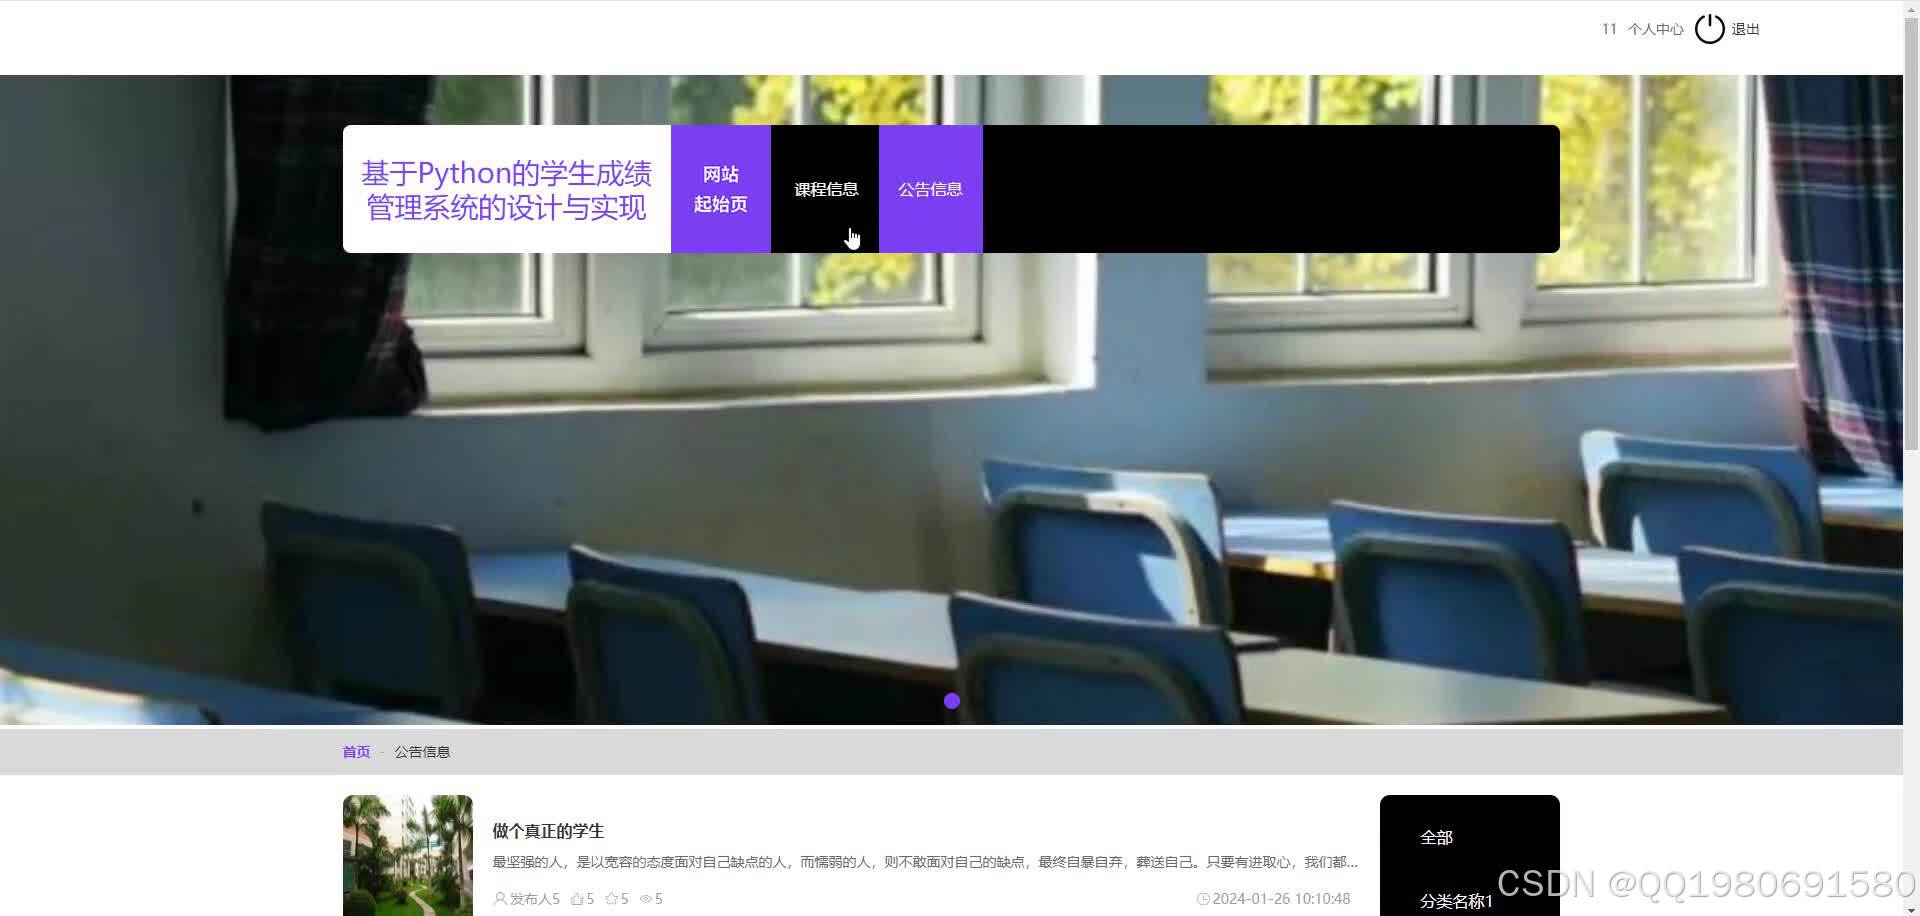Image resolution: width=1920 pixels, height=916 pixels.
Task: Click the eye icon showing 5 views
Action: click(x=646, y=898)
